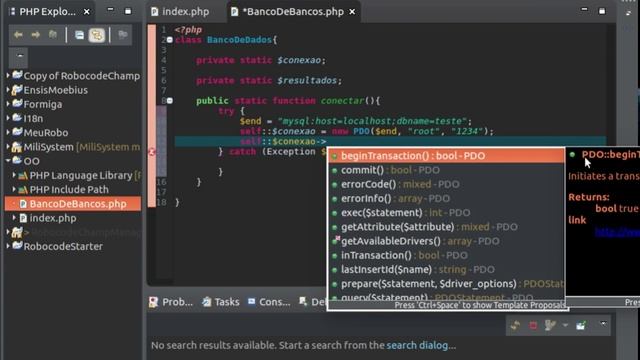Screen dimensions: 640x360
Task: Click the go up icon in PHP Explorer toolbar
Action: tap(53, 35)
